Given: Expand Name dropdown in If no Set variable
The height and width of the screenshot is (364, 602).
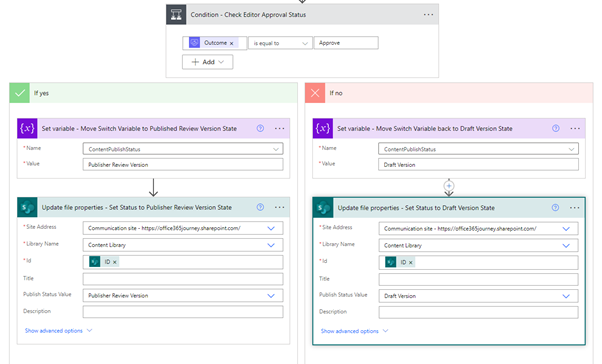Looking at the screenshot, I should (571, 149).
